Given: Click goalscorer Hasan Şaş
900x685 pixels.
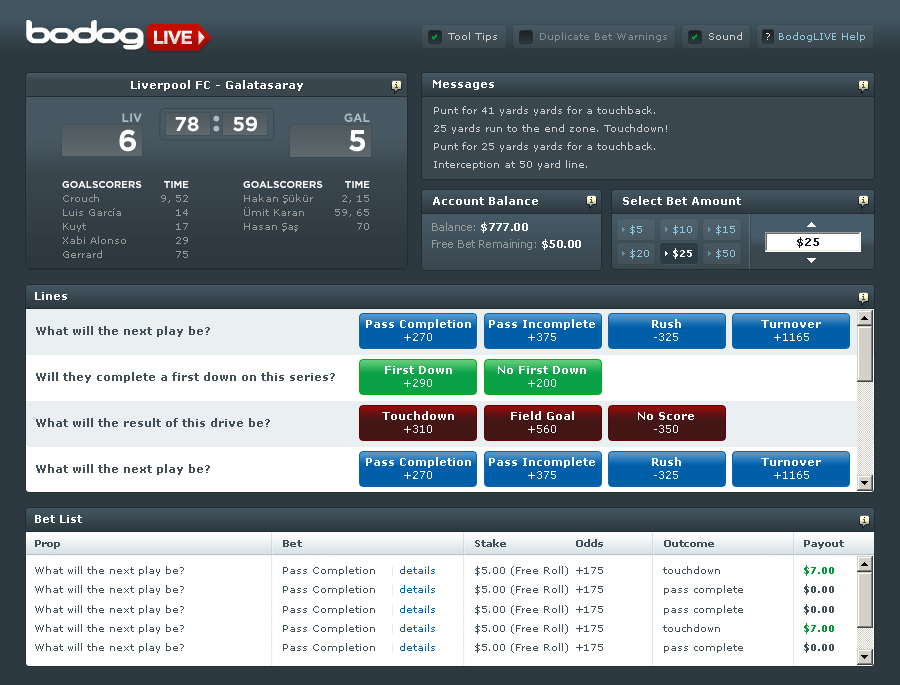Looking at the screenshot, I should click(x=271, y=227).
